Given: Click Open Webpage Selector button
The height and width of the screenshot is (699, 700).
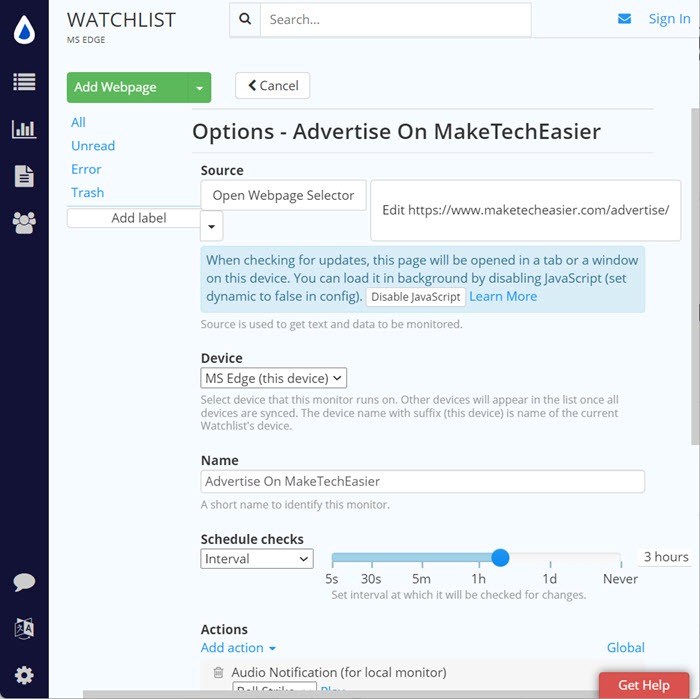Looking at the screenshot, I should point(283,195).
